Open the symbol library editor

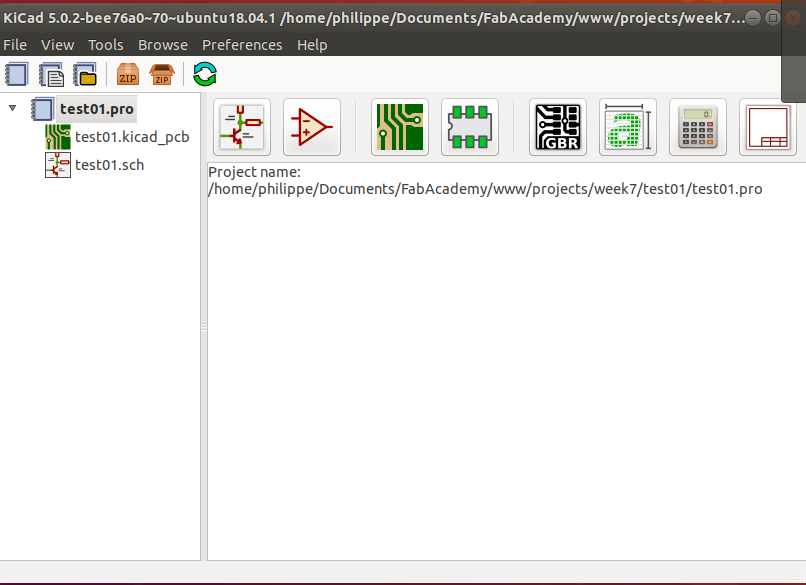312,127
